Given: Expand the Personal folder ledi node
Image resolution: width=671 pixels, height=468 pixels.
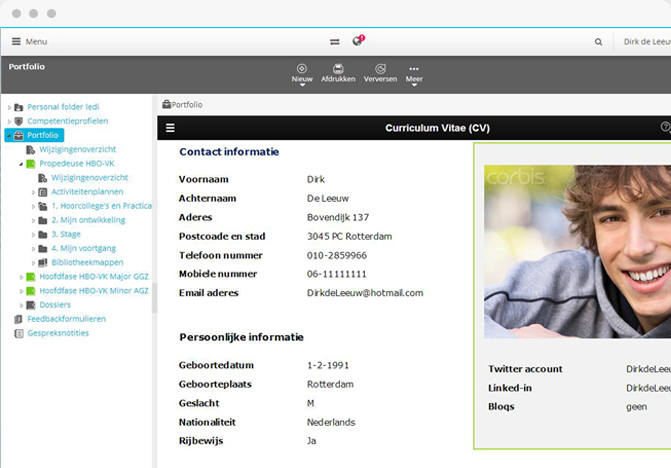Looking at the screenshot, I should [9, 107].
